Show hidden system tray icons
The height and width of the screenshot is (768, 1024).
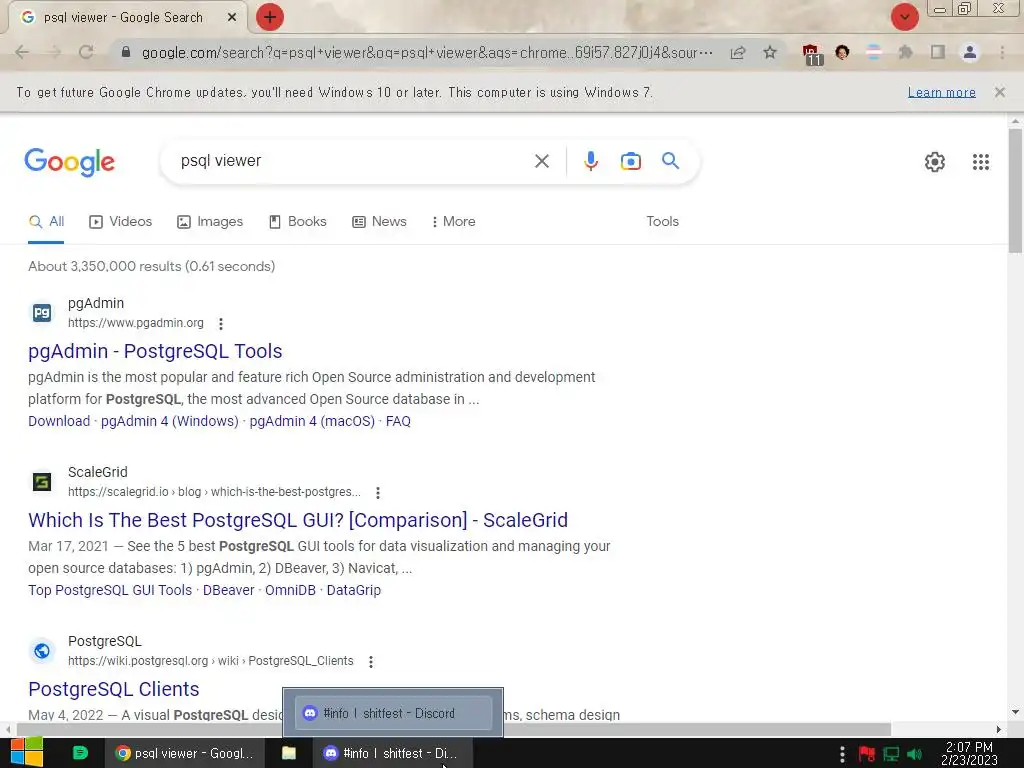[842, 754]
